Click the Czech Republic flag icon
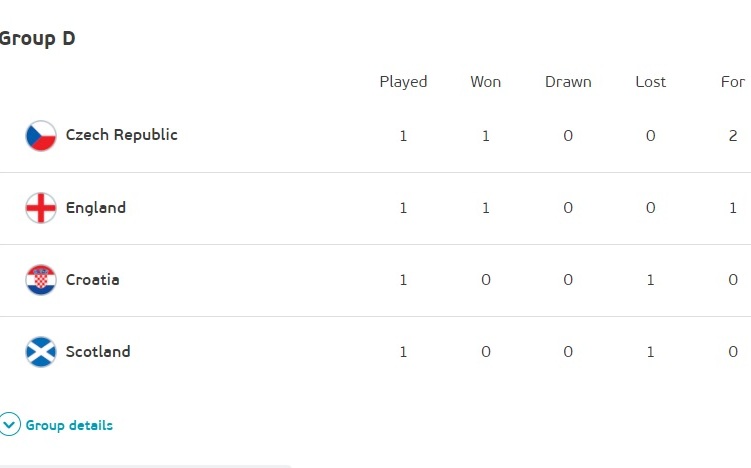 click(x=41, y=136)
